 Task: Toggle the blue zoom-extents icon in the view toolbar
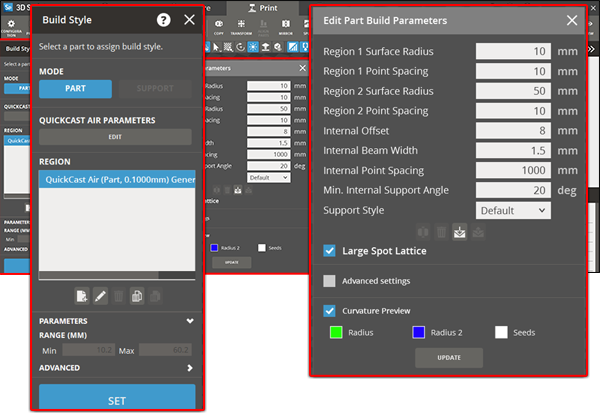click(x=253, y=47)
